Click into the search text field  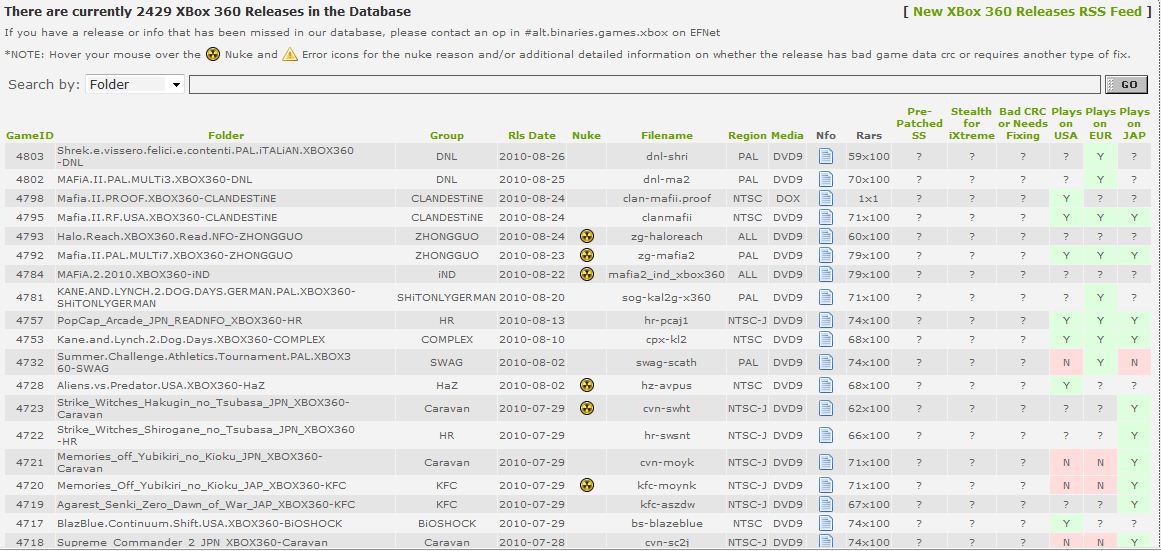pos(644,84)
